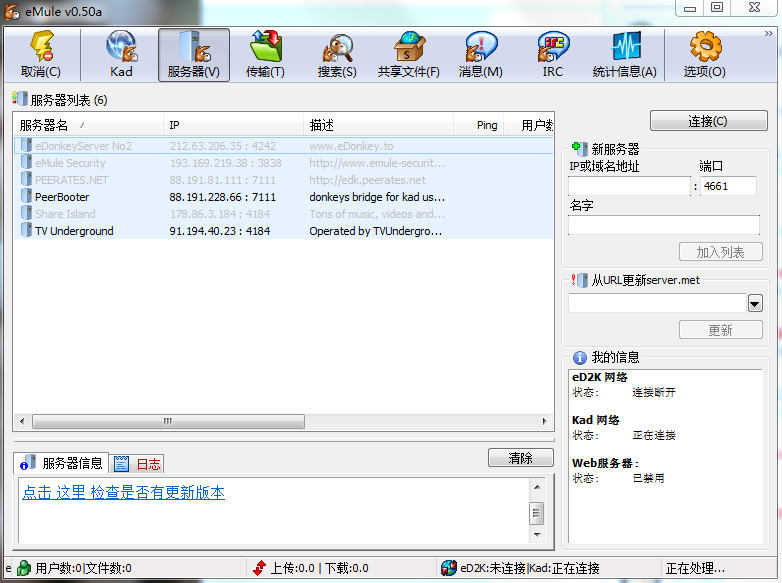Open the Kad network page
The width and height of the screenshot is (782, 583).
(121, 54)
